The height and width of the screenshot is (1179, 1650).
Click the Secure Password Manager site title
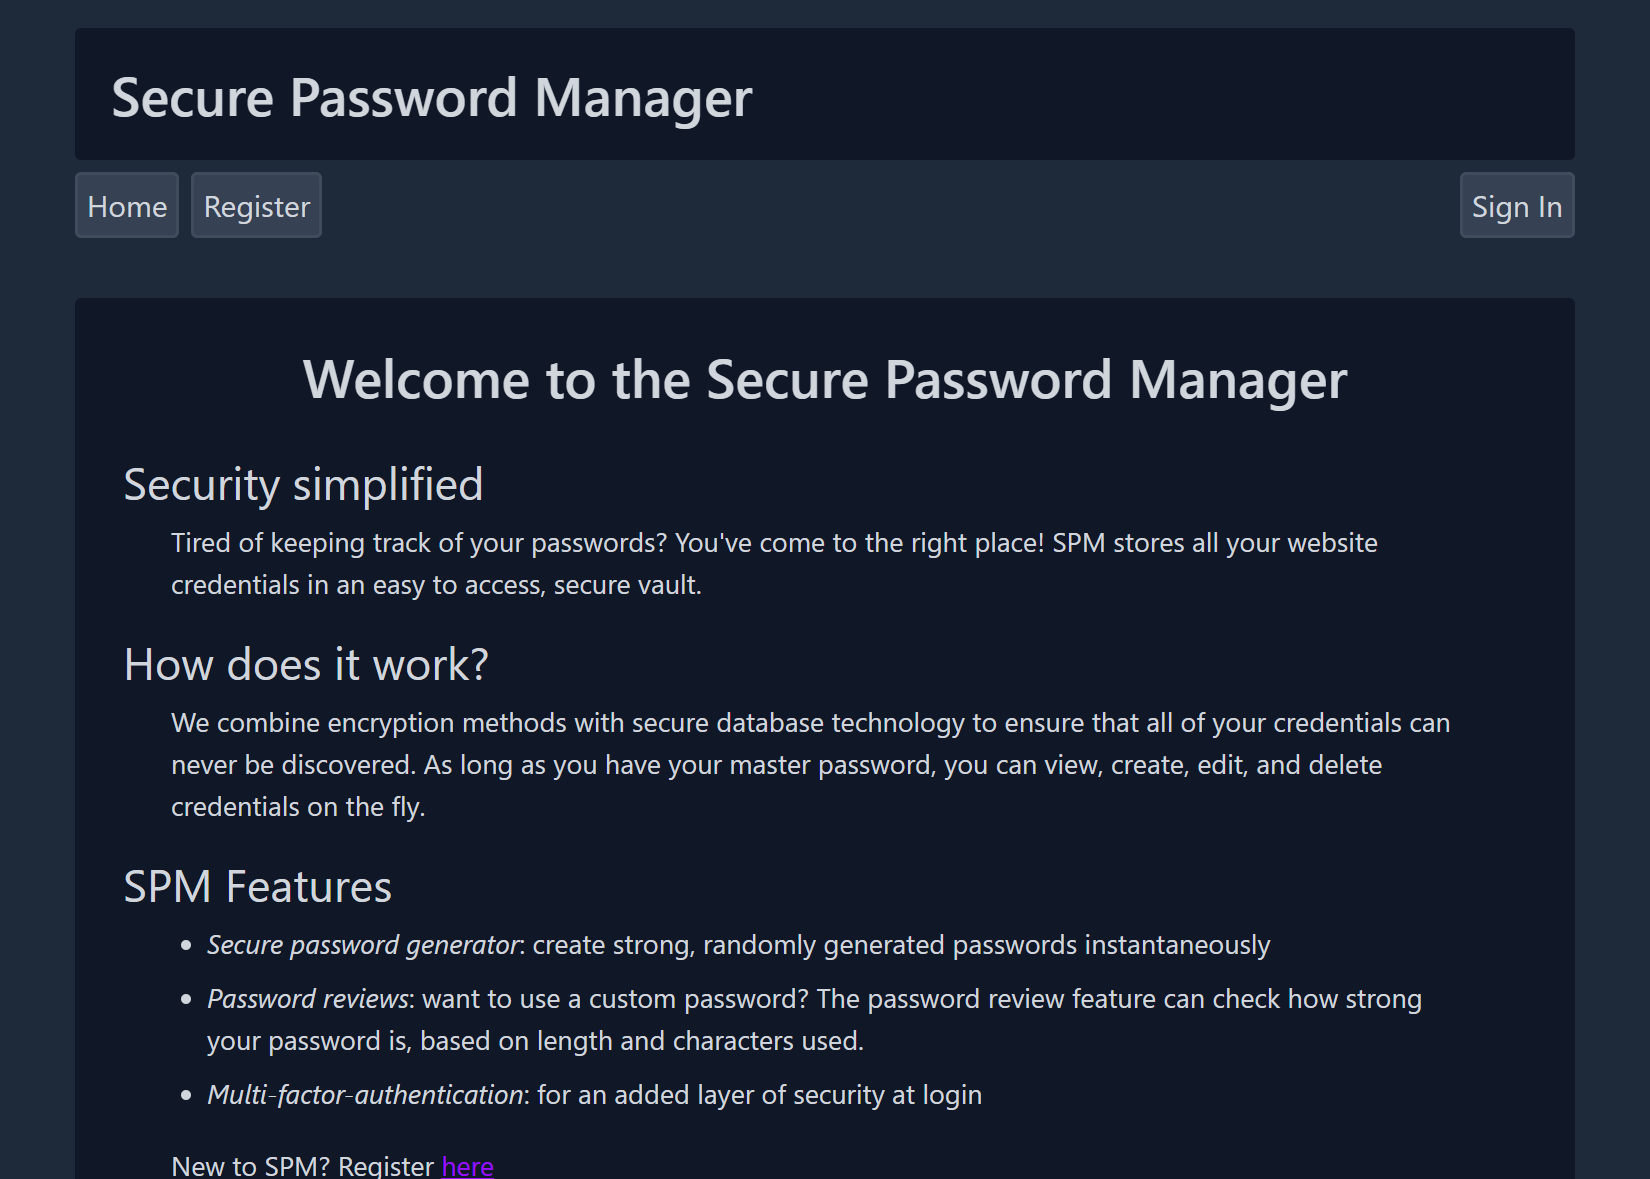(431, 98)
